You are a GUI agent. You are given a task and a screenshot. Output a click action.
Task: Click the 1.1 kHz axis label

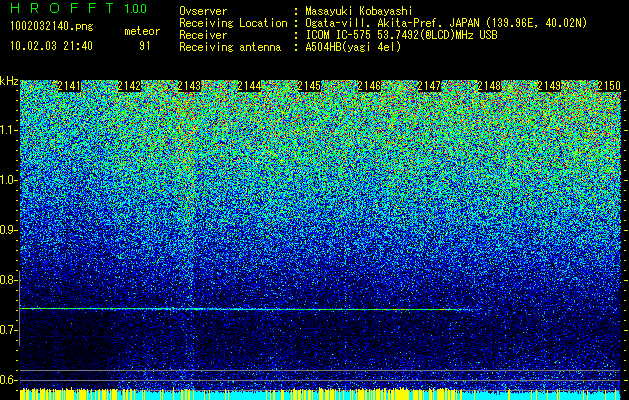[x=7, y=130]
